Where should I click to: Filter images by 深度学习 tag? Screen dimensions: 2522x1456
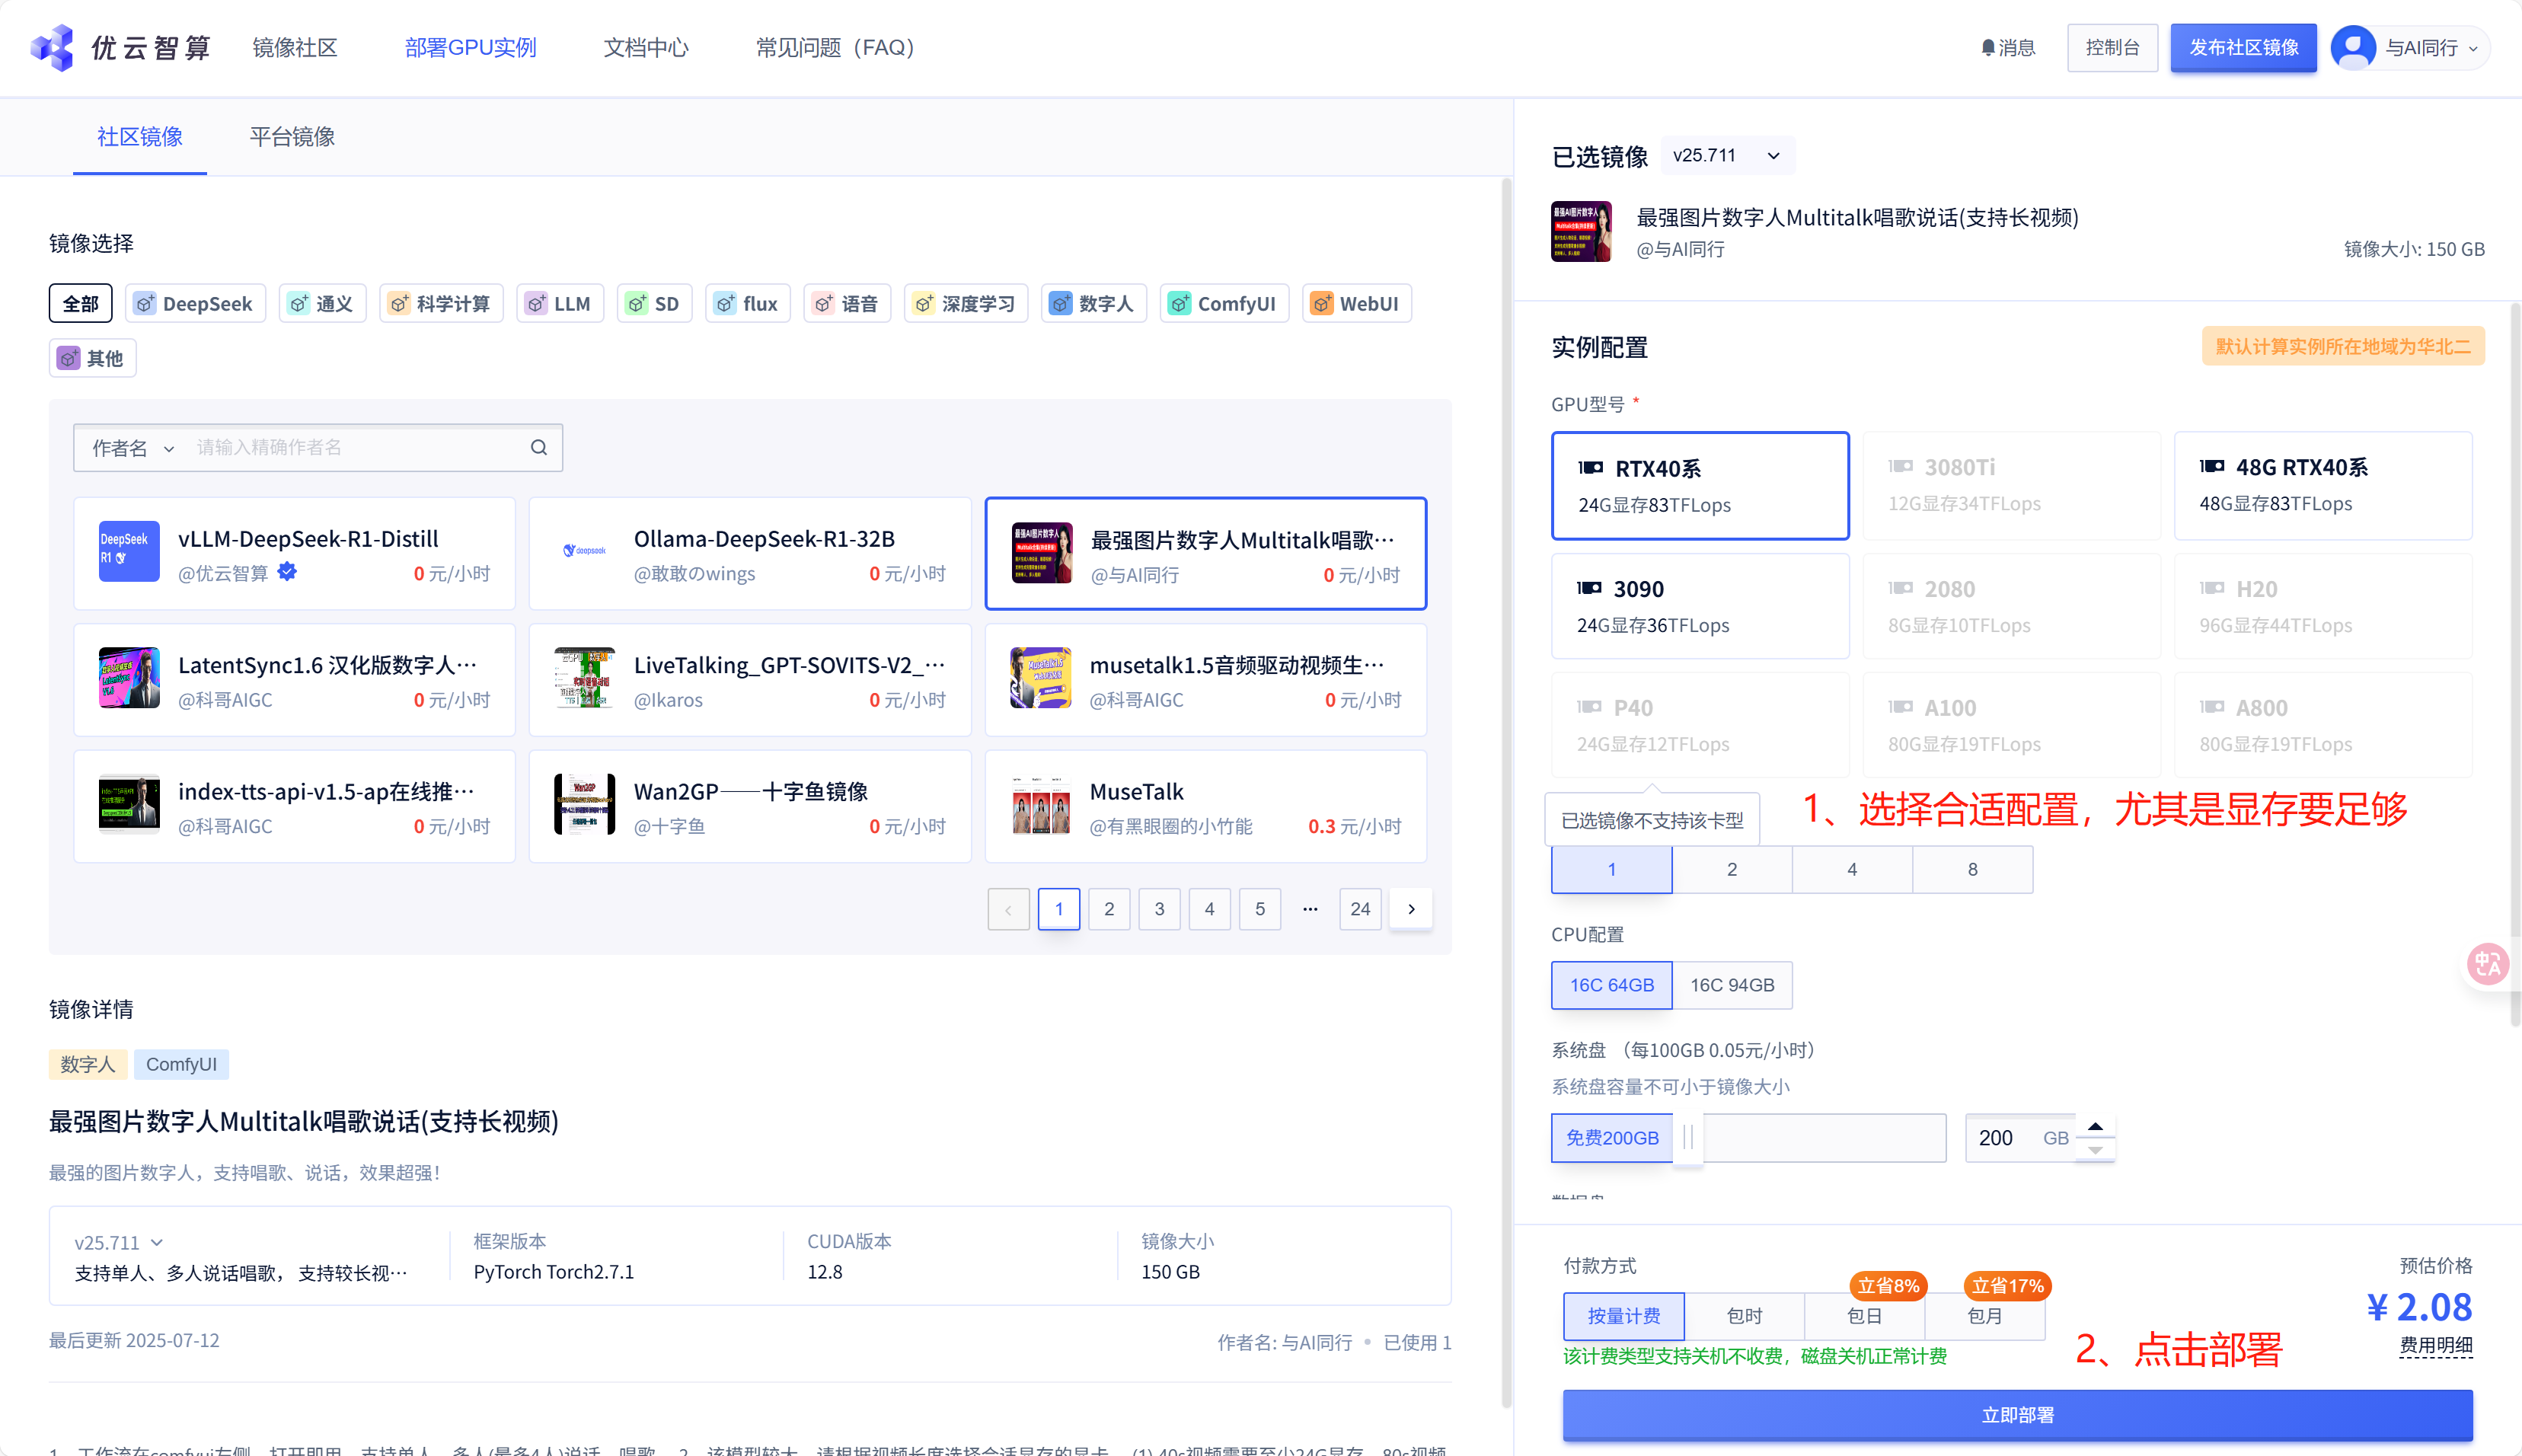click(x=966, y=303)
